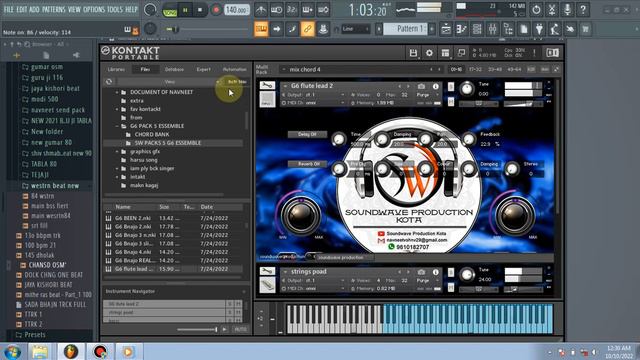The image size is (640, 360).
Task: Click the Tune knob of G6 flute lead 2
Action: point(467,88)
